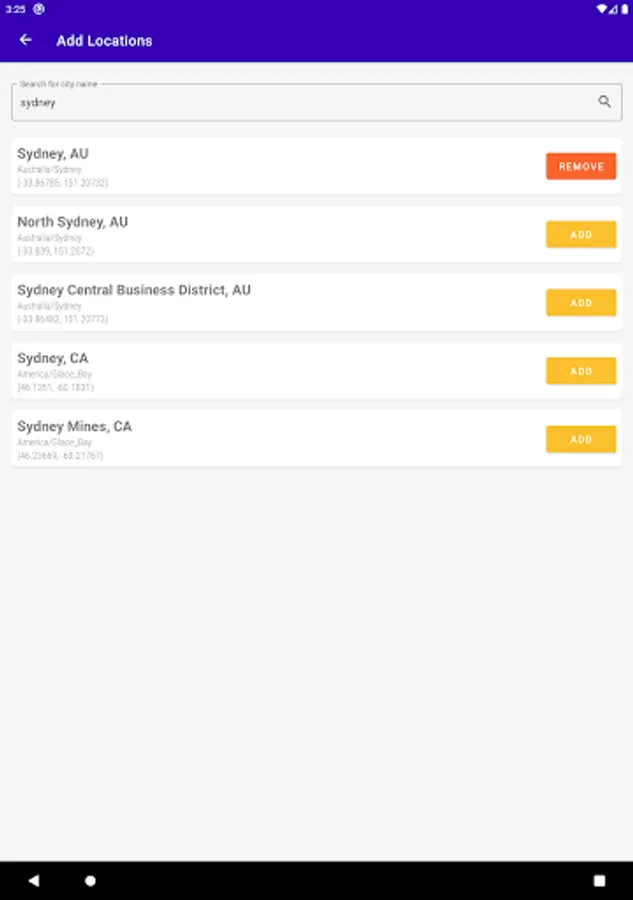The image size is (633, 900).
Task: Add Sydney, CA location
Action: (x=581, y=371)
